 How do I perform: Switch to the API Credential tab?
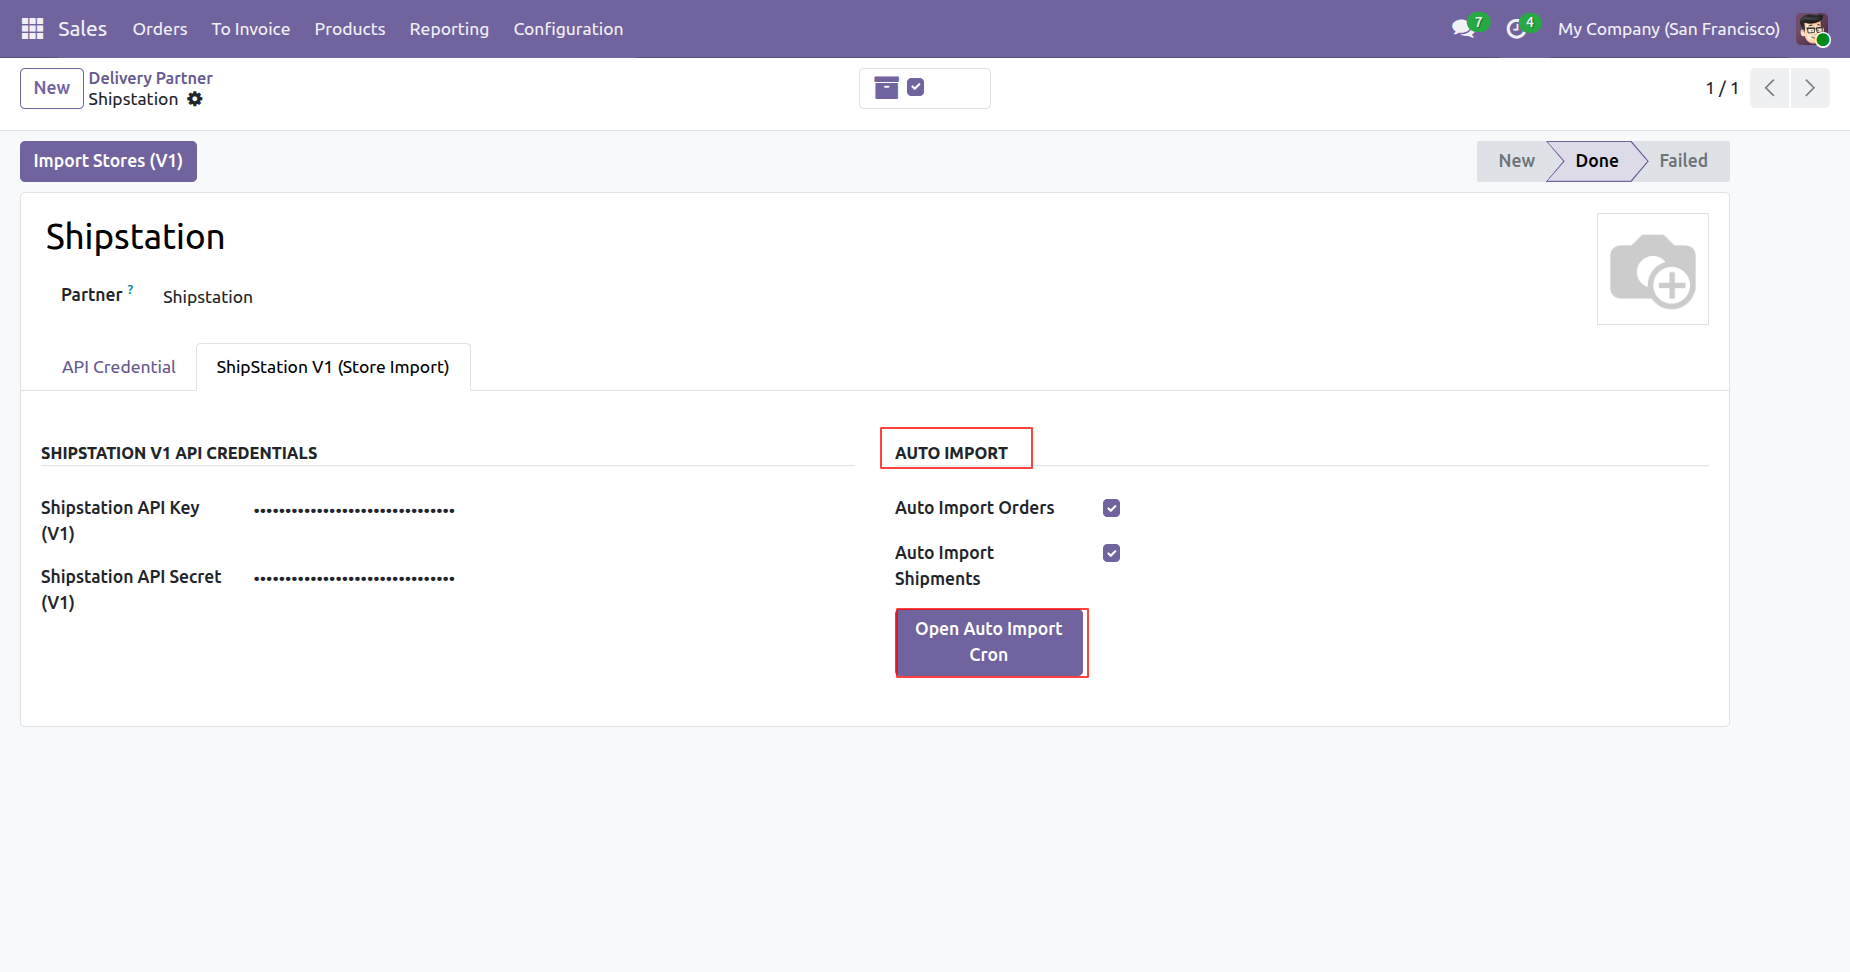click(x=119, y=367)
